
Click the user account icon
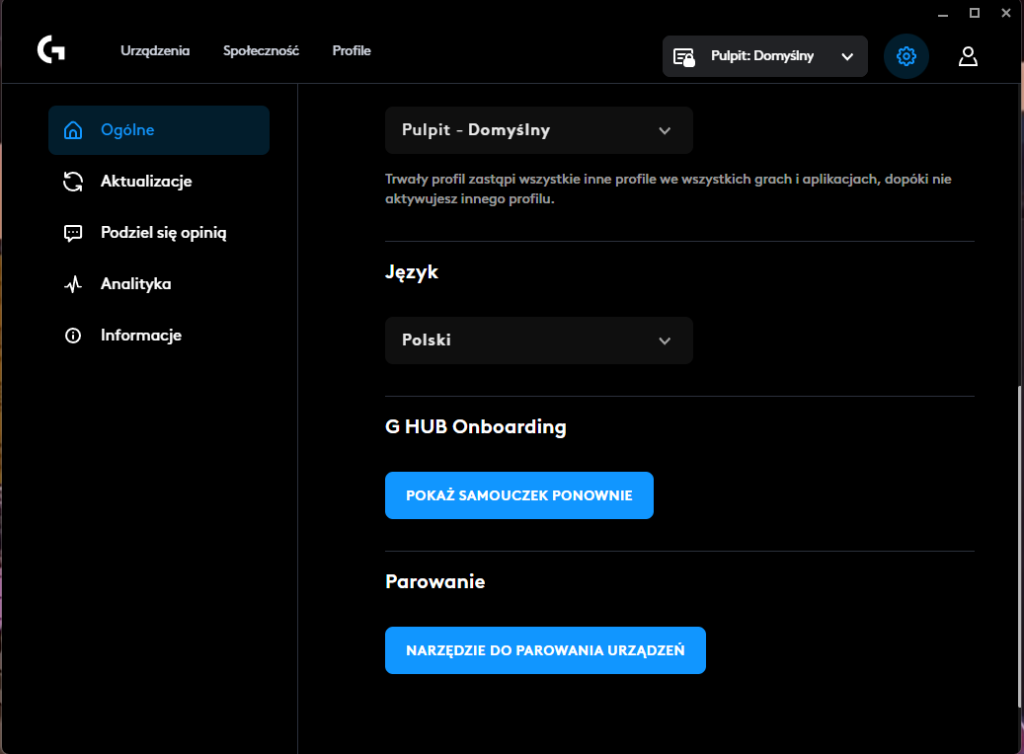pos(967,56)
